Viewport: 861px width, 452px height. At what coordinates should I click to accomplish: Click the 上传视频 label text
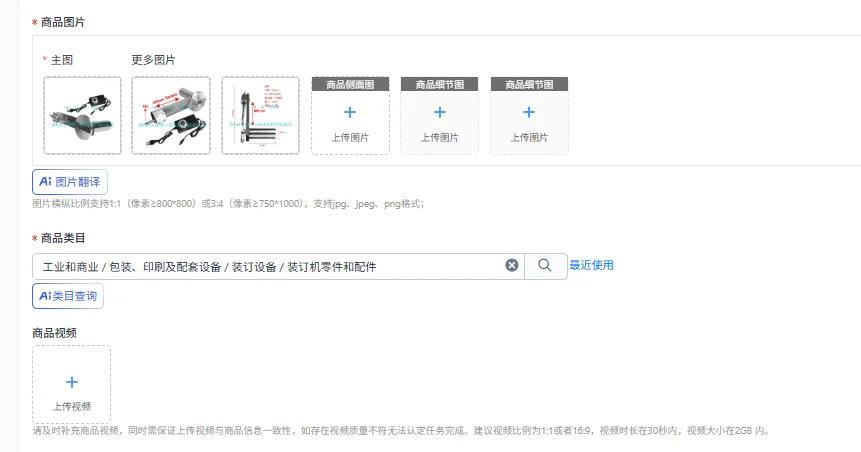pos(72,406)
